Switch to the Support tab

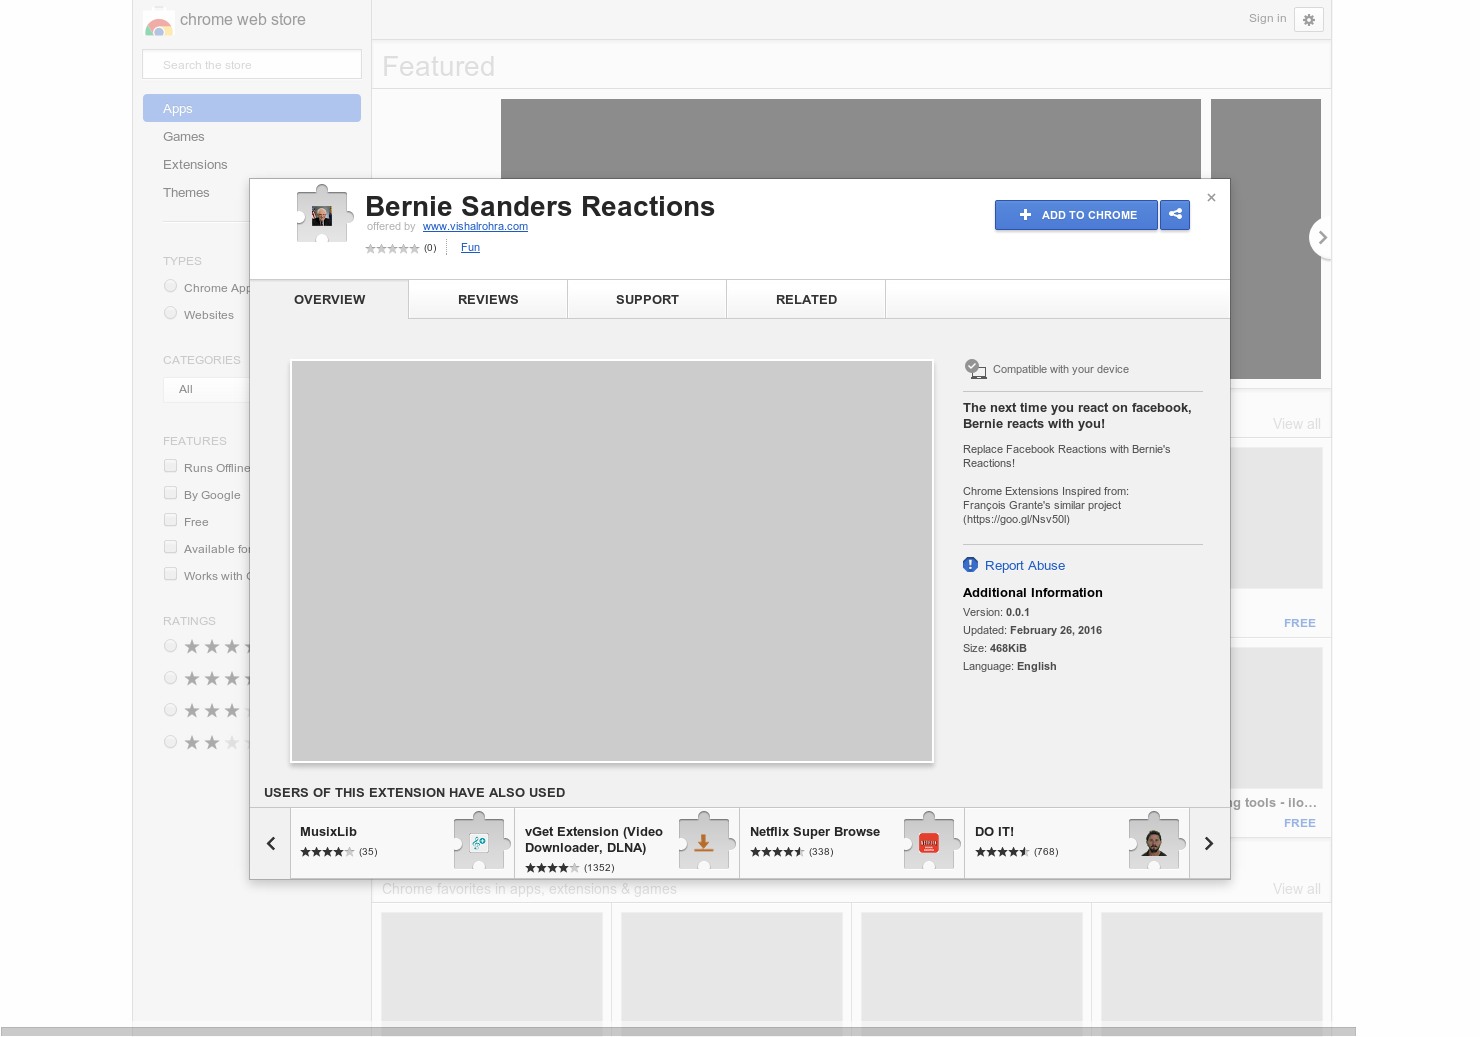click(x=647, y=299)
